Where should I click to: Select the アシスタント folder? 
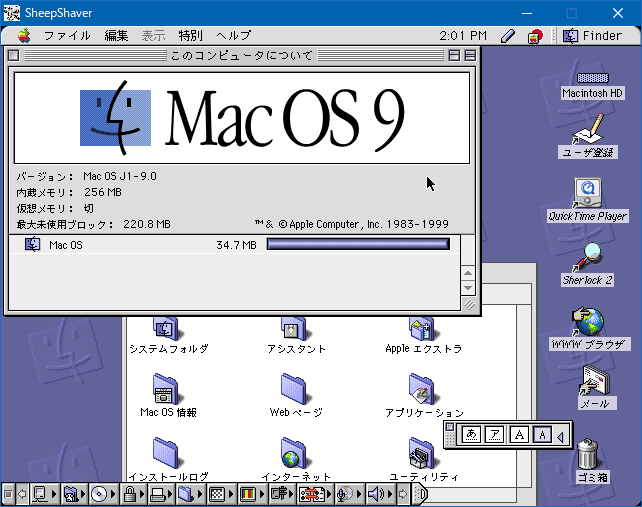click(x=296, y=335)
